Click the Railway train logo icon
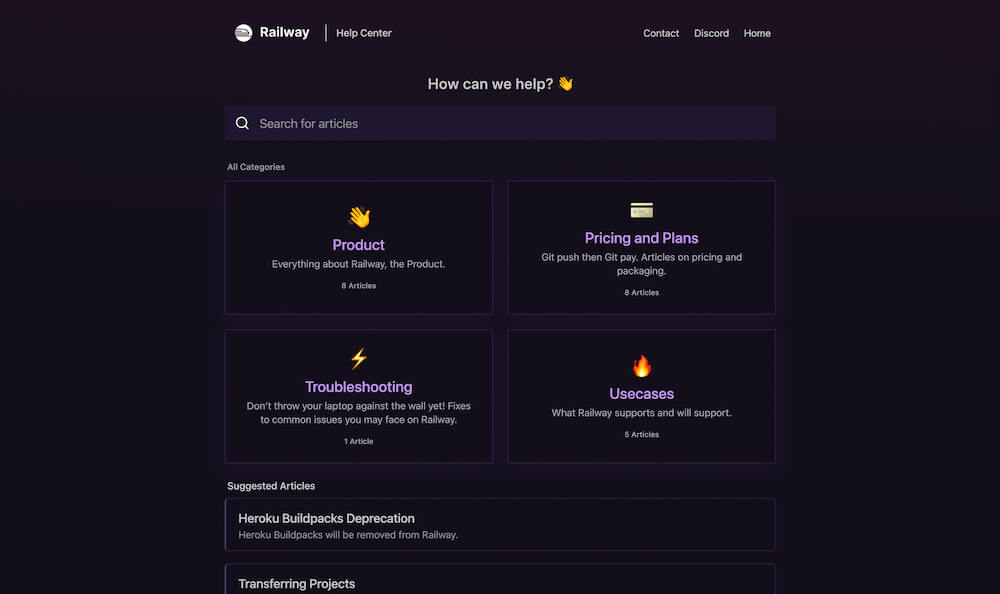Screen dimensions: 1000x594 243,33
